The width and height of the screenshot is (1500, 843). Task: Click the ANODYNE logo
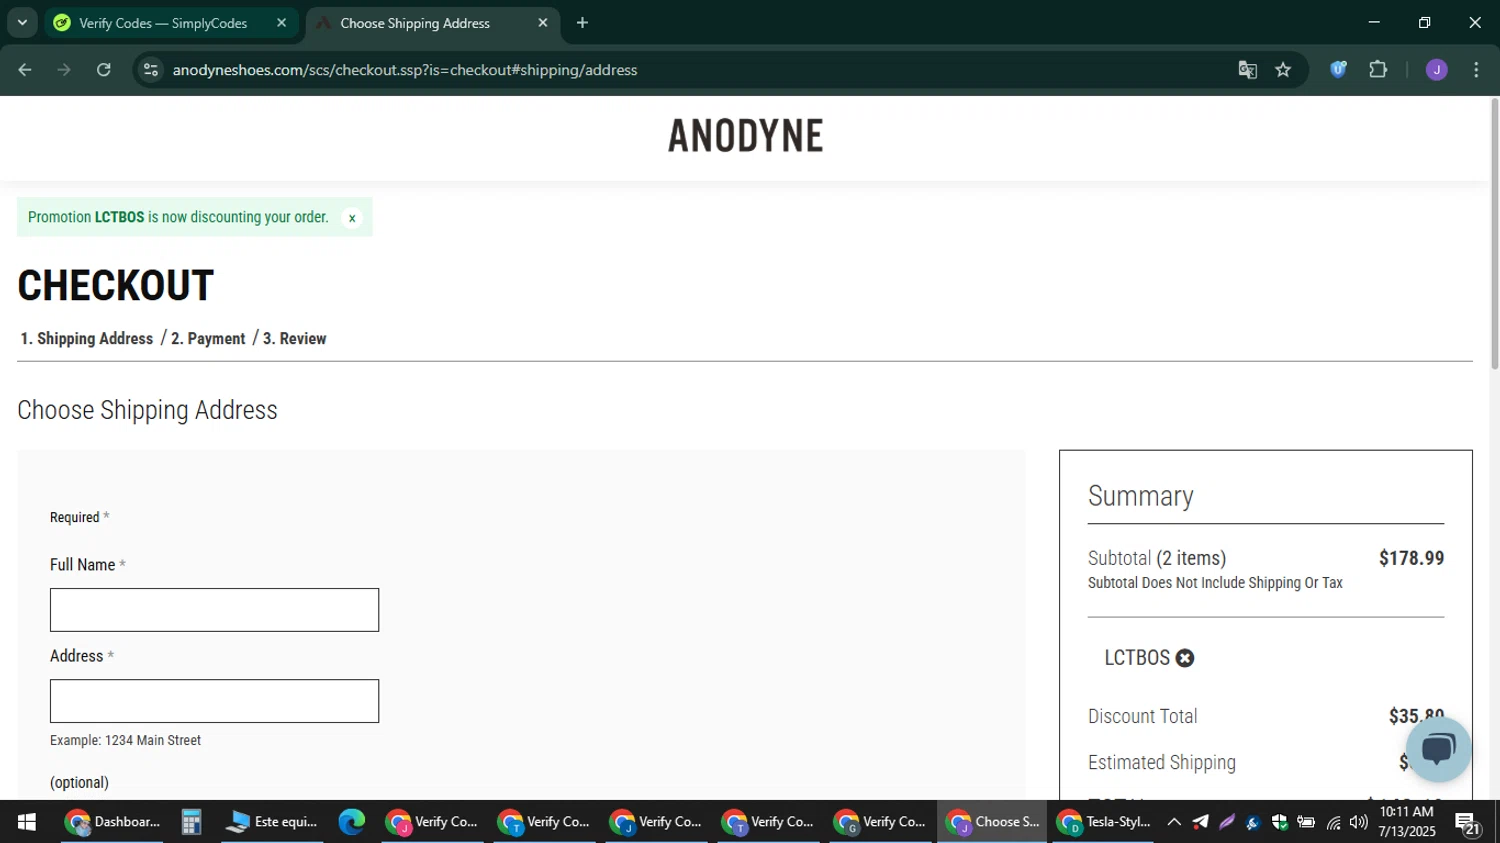tap(746, 136)
